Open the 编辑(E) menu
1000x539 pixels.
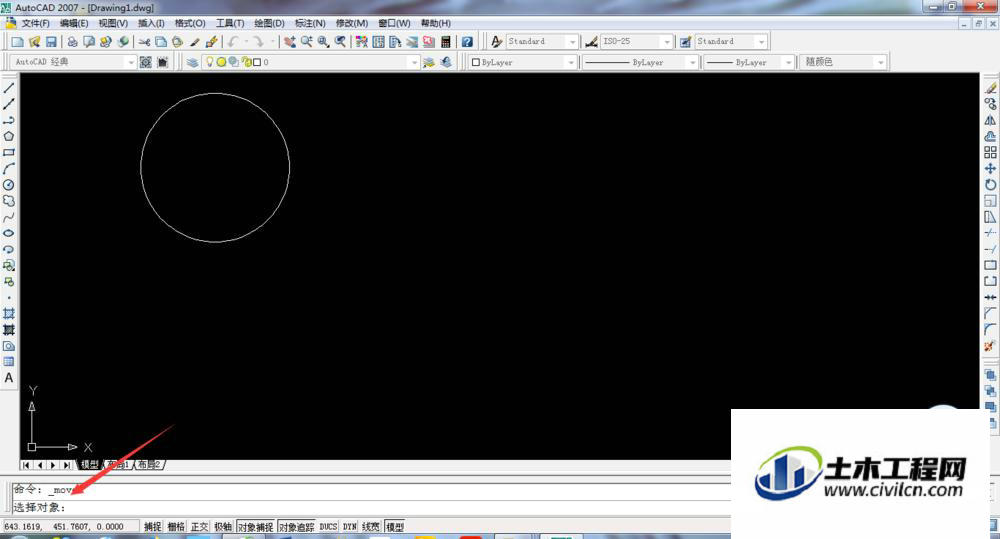click(x=74, y=23)
